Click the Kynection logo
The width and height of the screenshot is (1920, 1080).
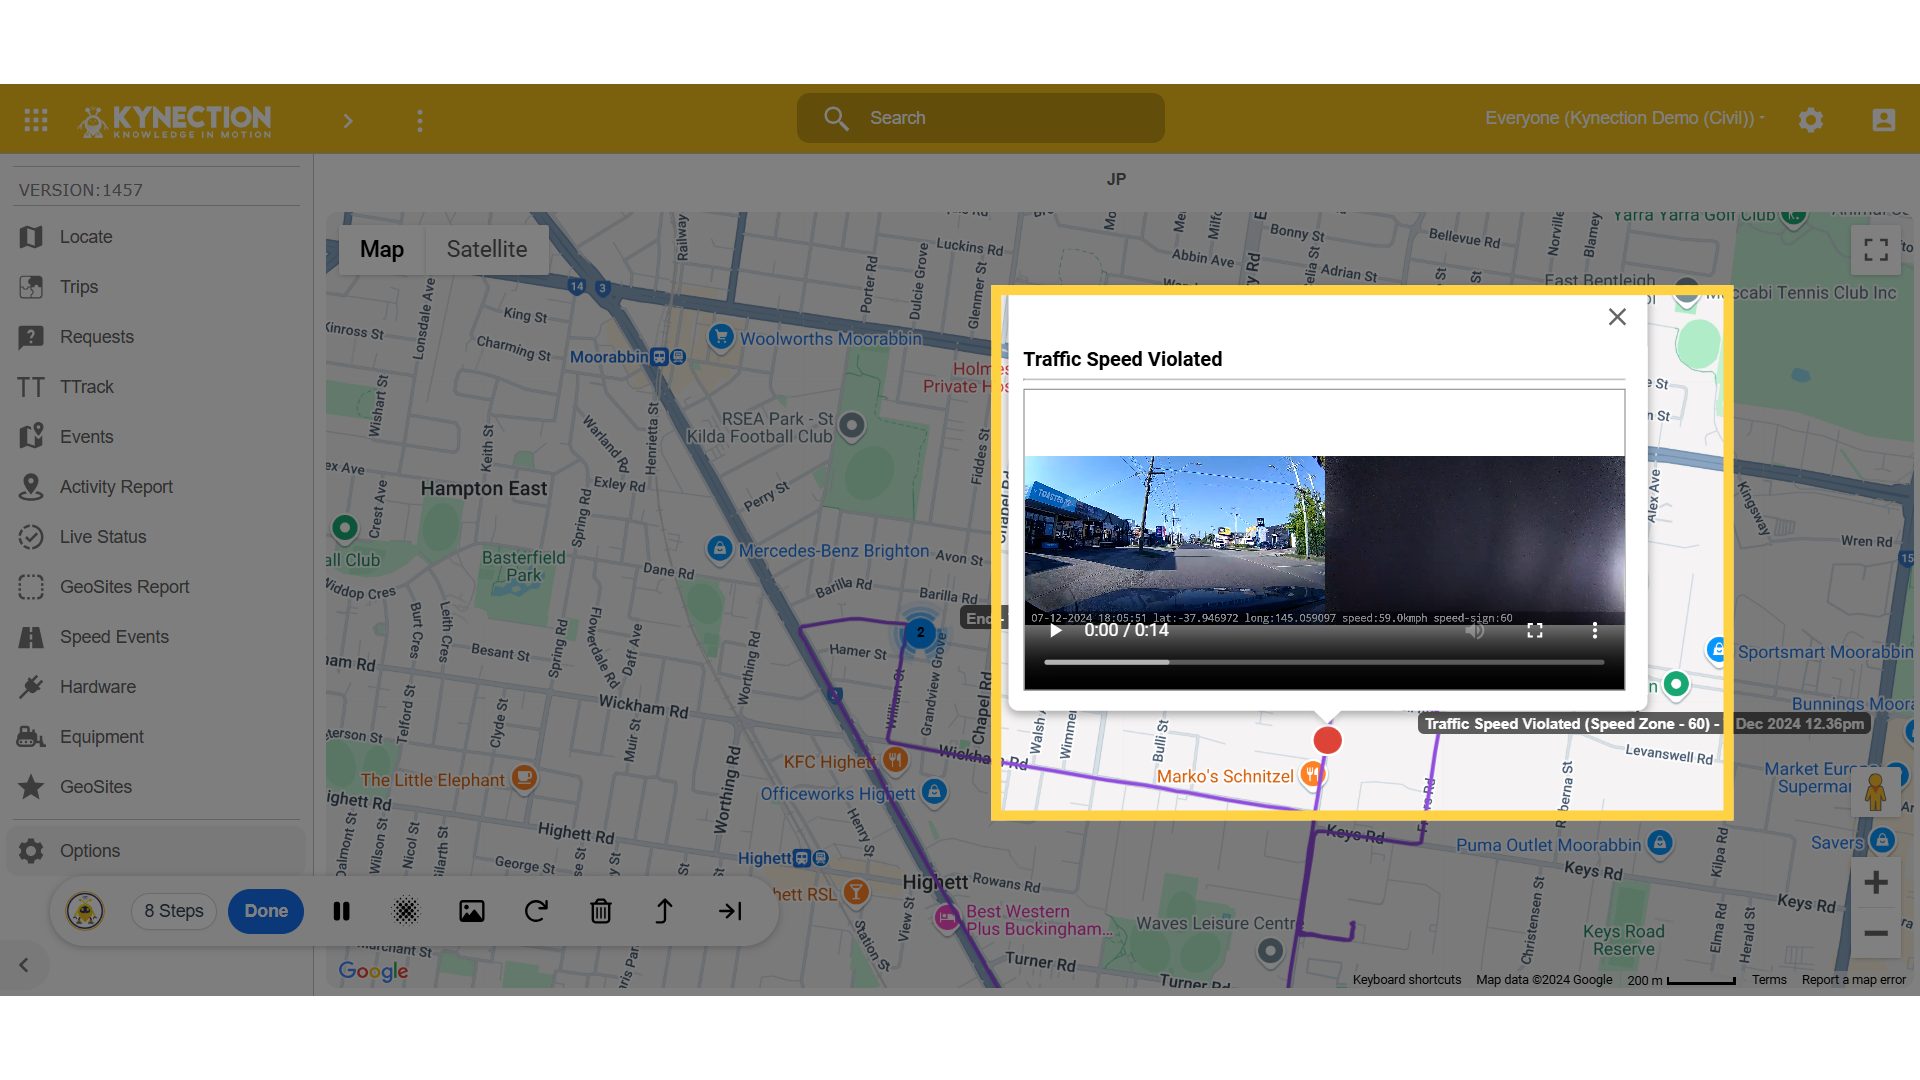click(x=175, y=120)
